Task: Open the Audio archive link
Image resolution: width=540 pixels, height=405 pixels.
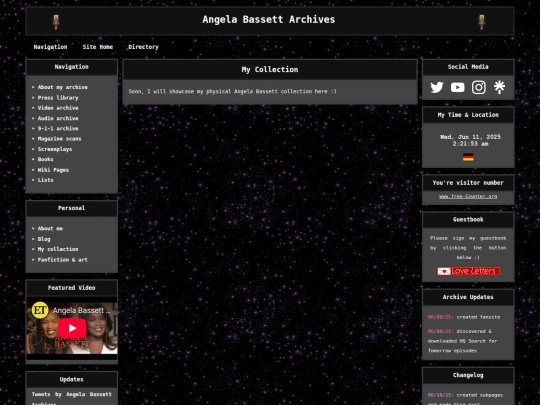Action: click(x=58, y=118)
